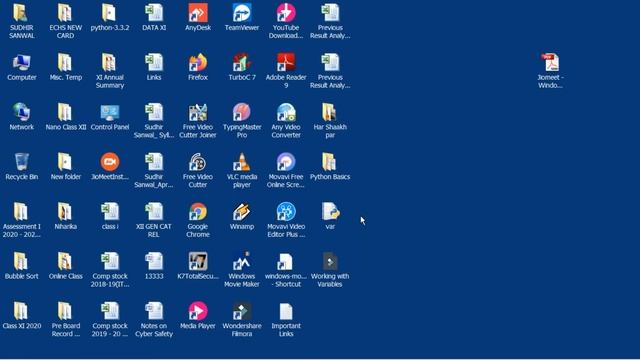Click the K7TotalSecurity shortcut
This screenshot has height=360, width=640.
coord(198,262)
